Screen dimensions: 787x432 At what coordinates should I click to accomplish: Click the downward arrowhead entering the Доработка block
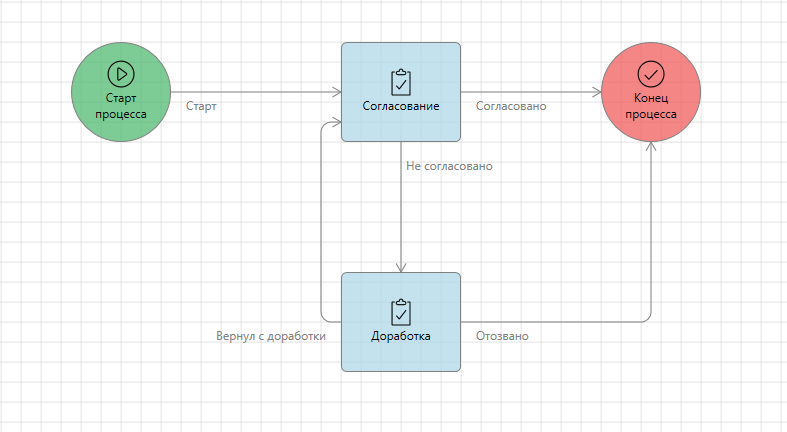point(401,267)
